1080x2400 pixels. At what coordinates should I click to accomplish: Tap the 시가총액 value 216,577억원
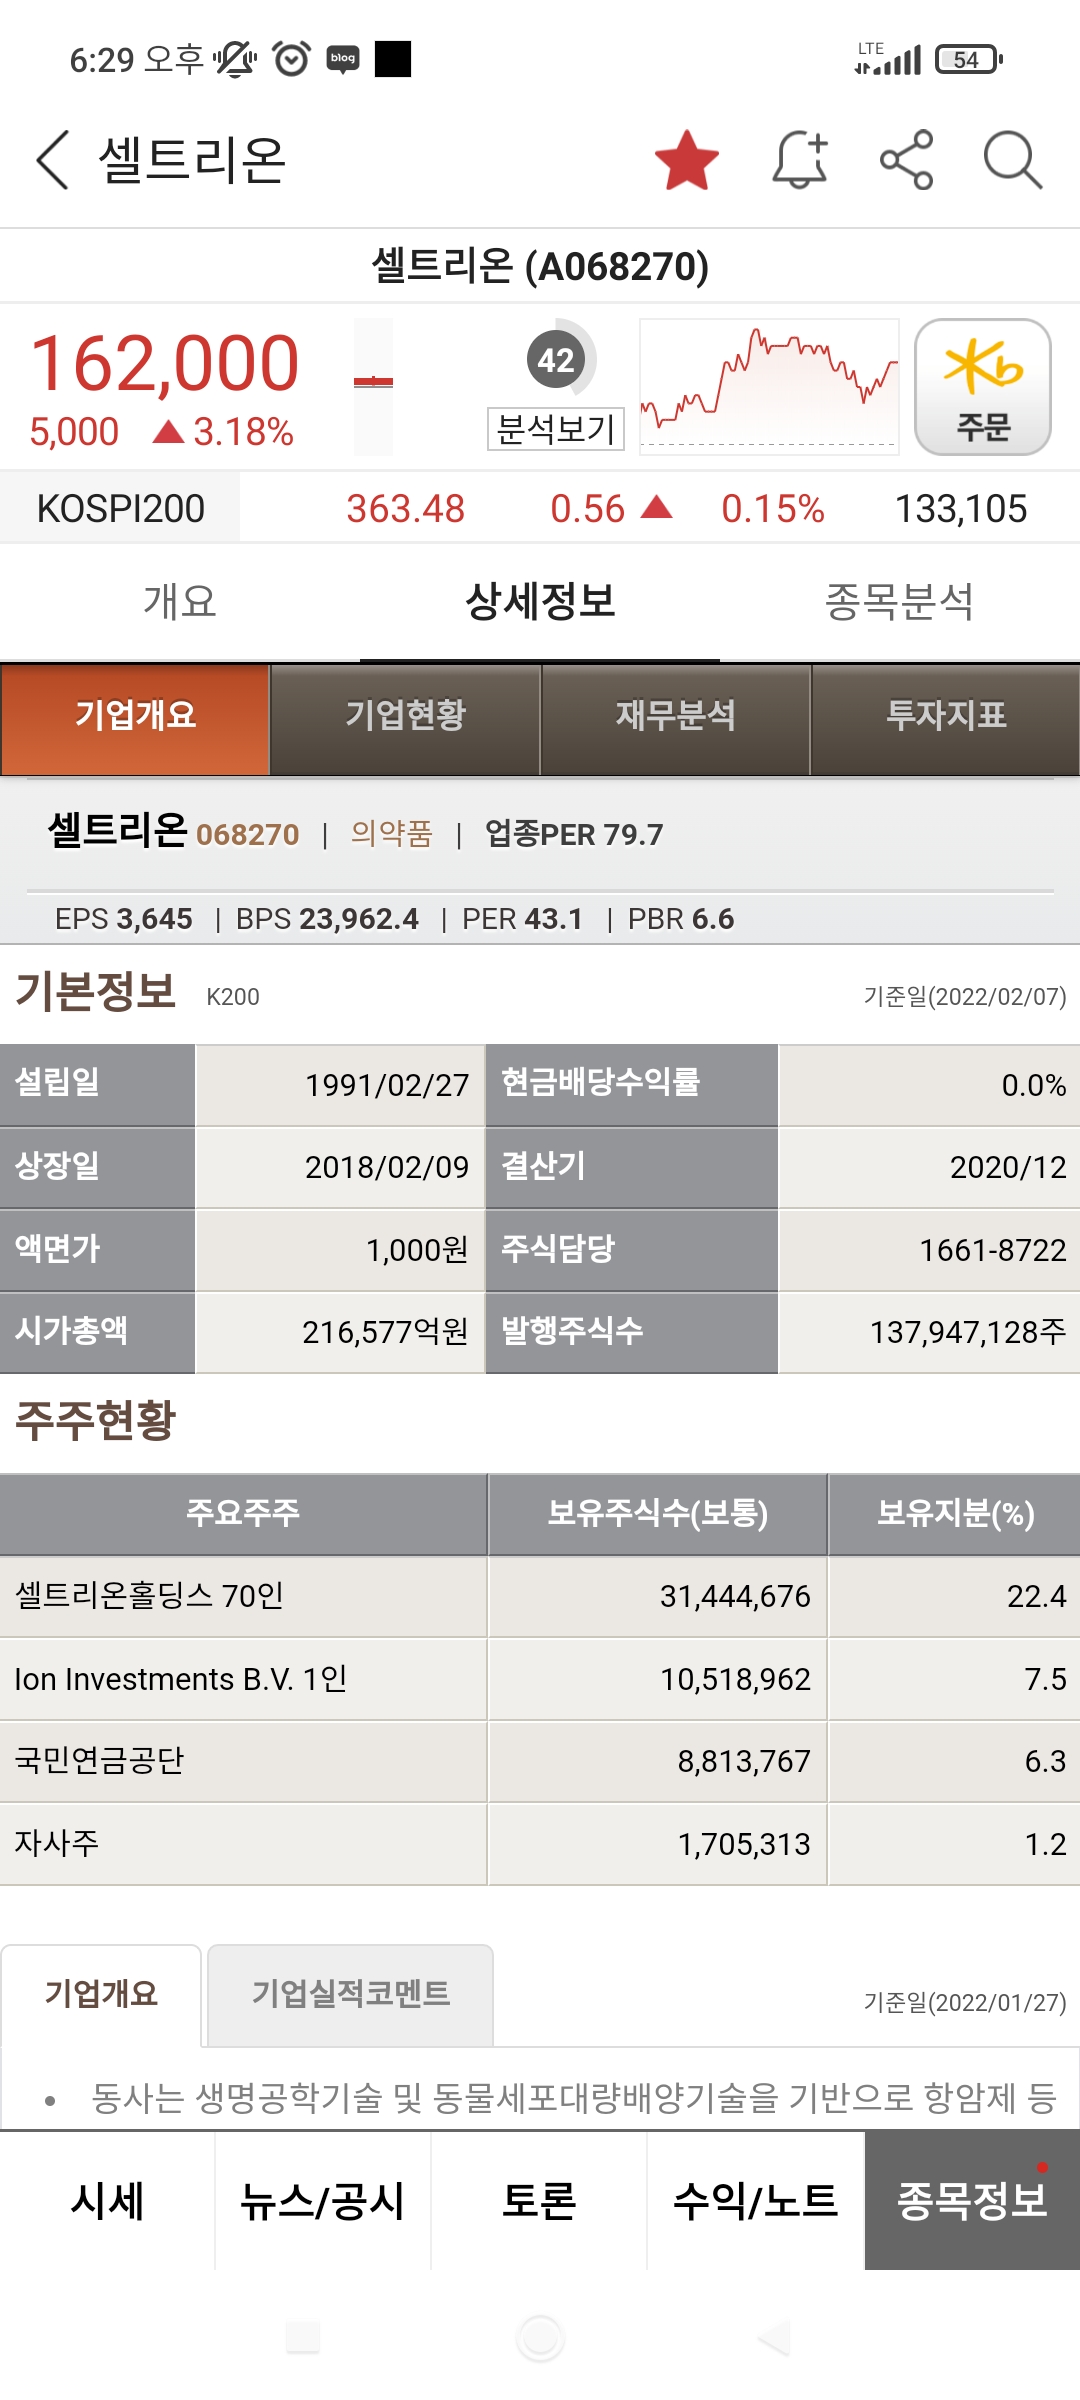[385, 1332]
